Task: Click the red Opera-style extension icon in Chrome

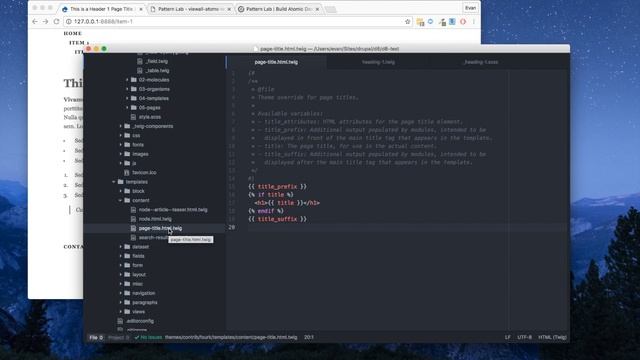Action: tap(463, 22)
